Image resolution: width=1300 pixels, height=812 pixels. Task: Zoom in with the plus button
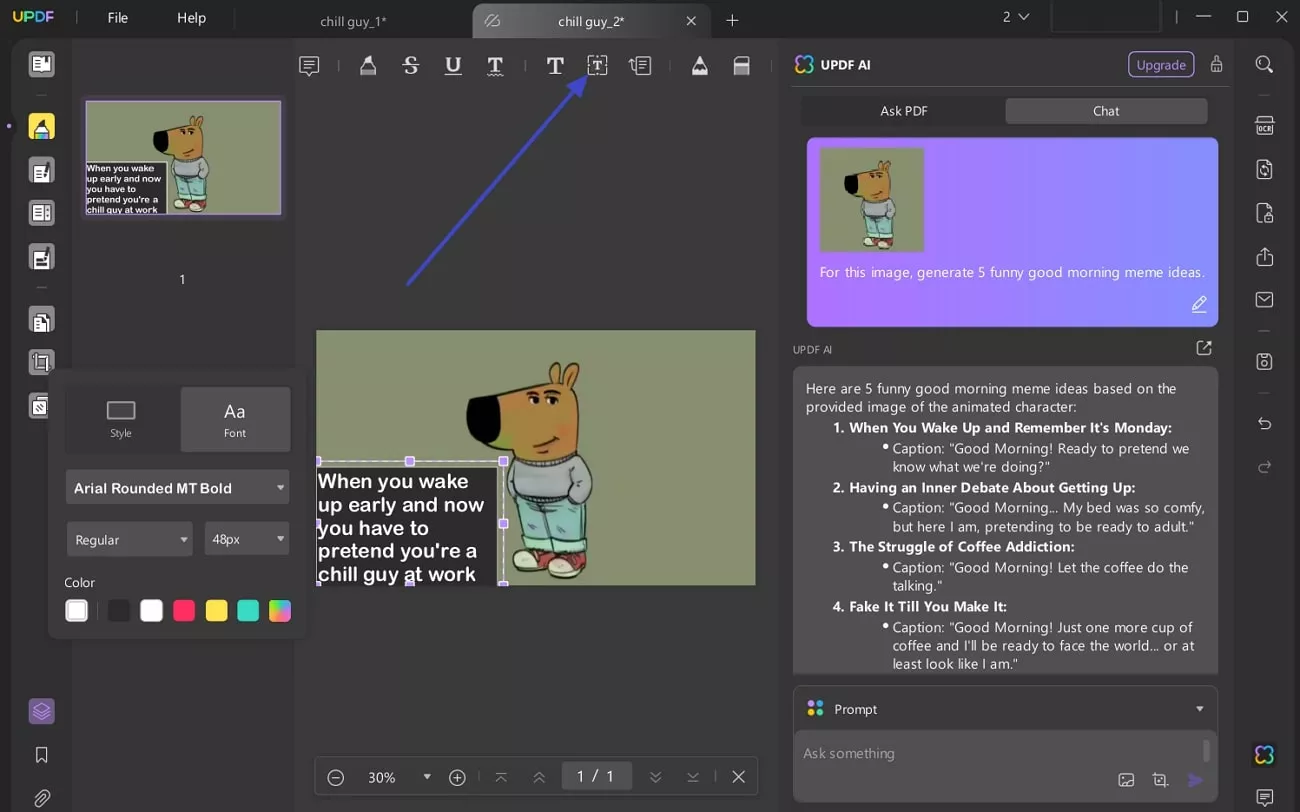click(457, 777)
